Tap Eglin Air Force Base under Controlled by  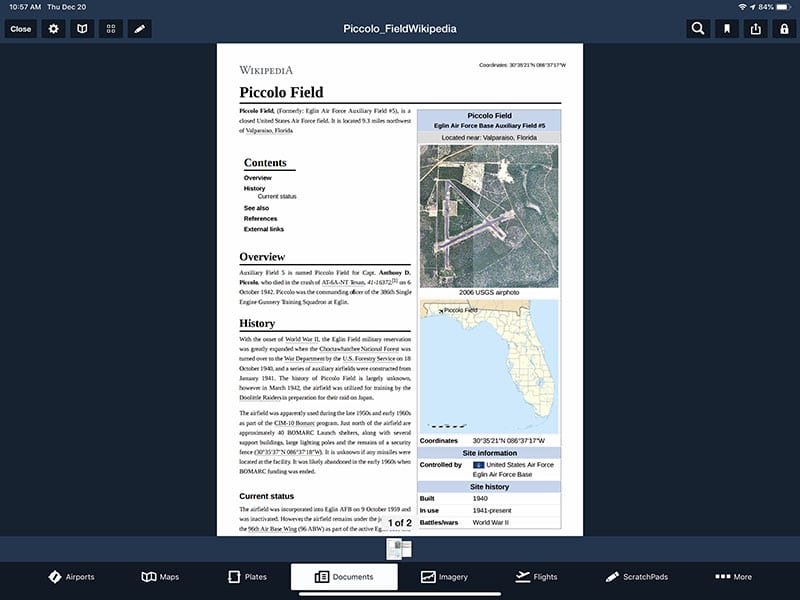502,474
